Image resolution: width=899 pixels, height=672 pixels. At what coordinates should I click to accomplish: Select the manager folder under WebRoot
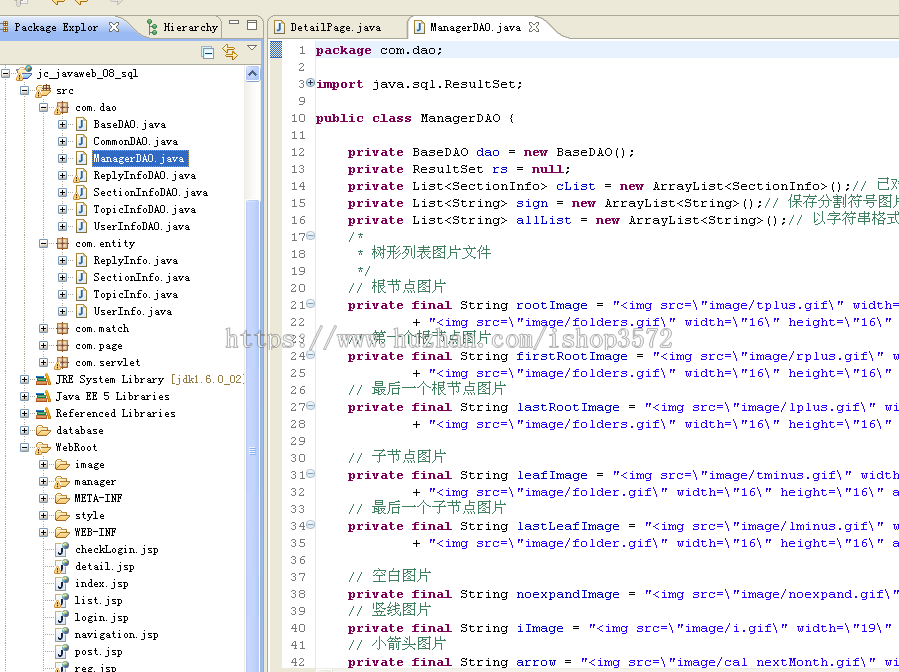[95, 482]
